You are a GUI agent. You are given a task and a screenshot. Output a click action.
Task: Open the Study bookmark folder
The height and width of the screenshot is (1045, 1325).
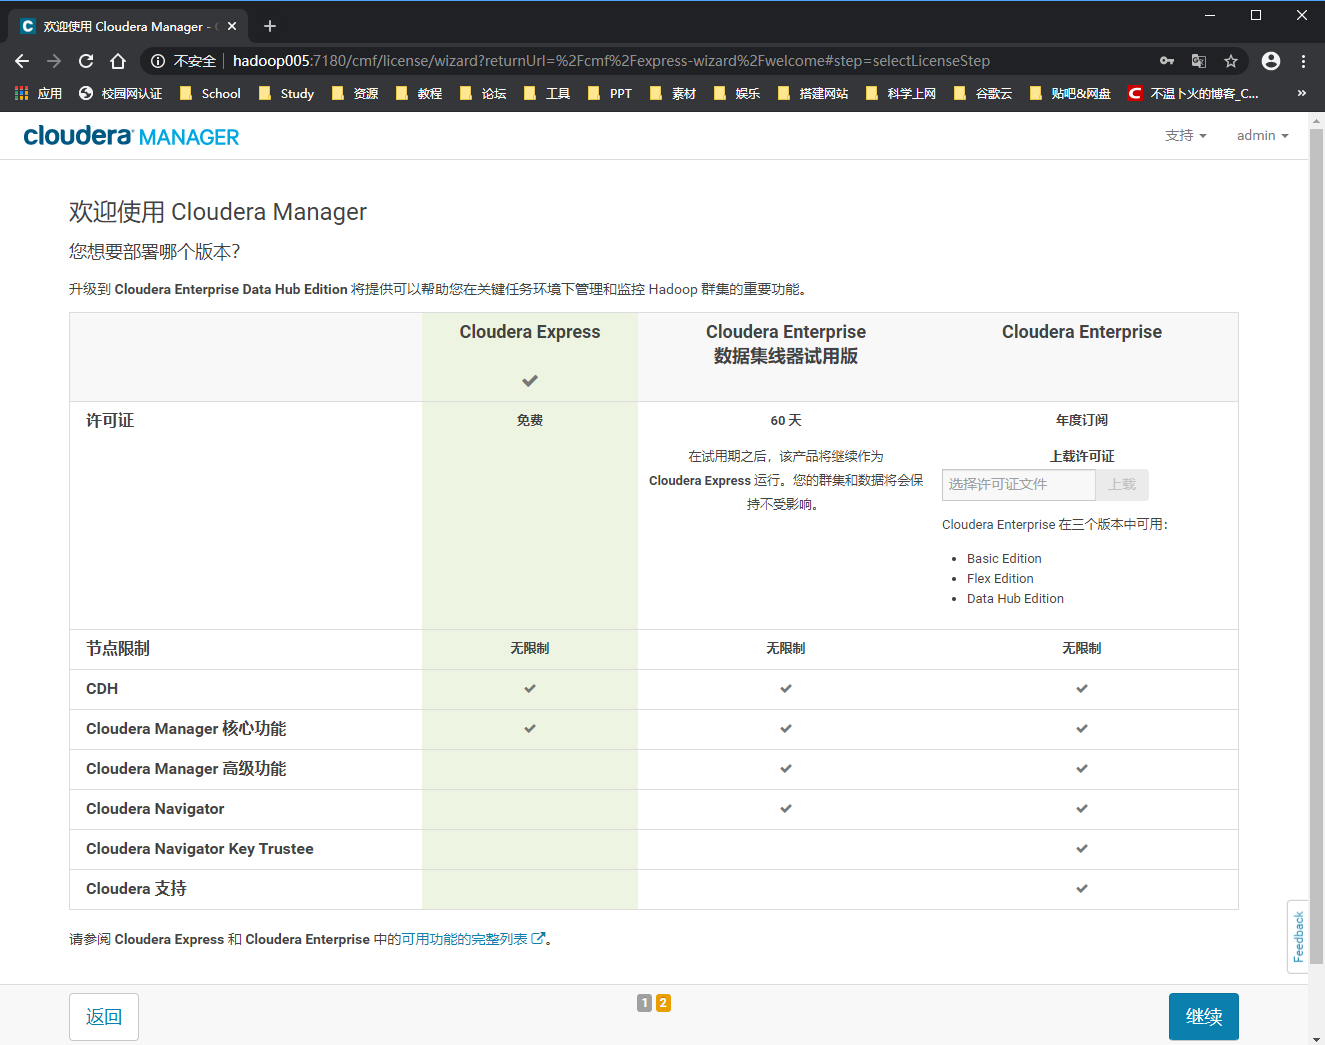286,93
